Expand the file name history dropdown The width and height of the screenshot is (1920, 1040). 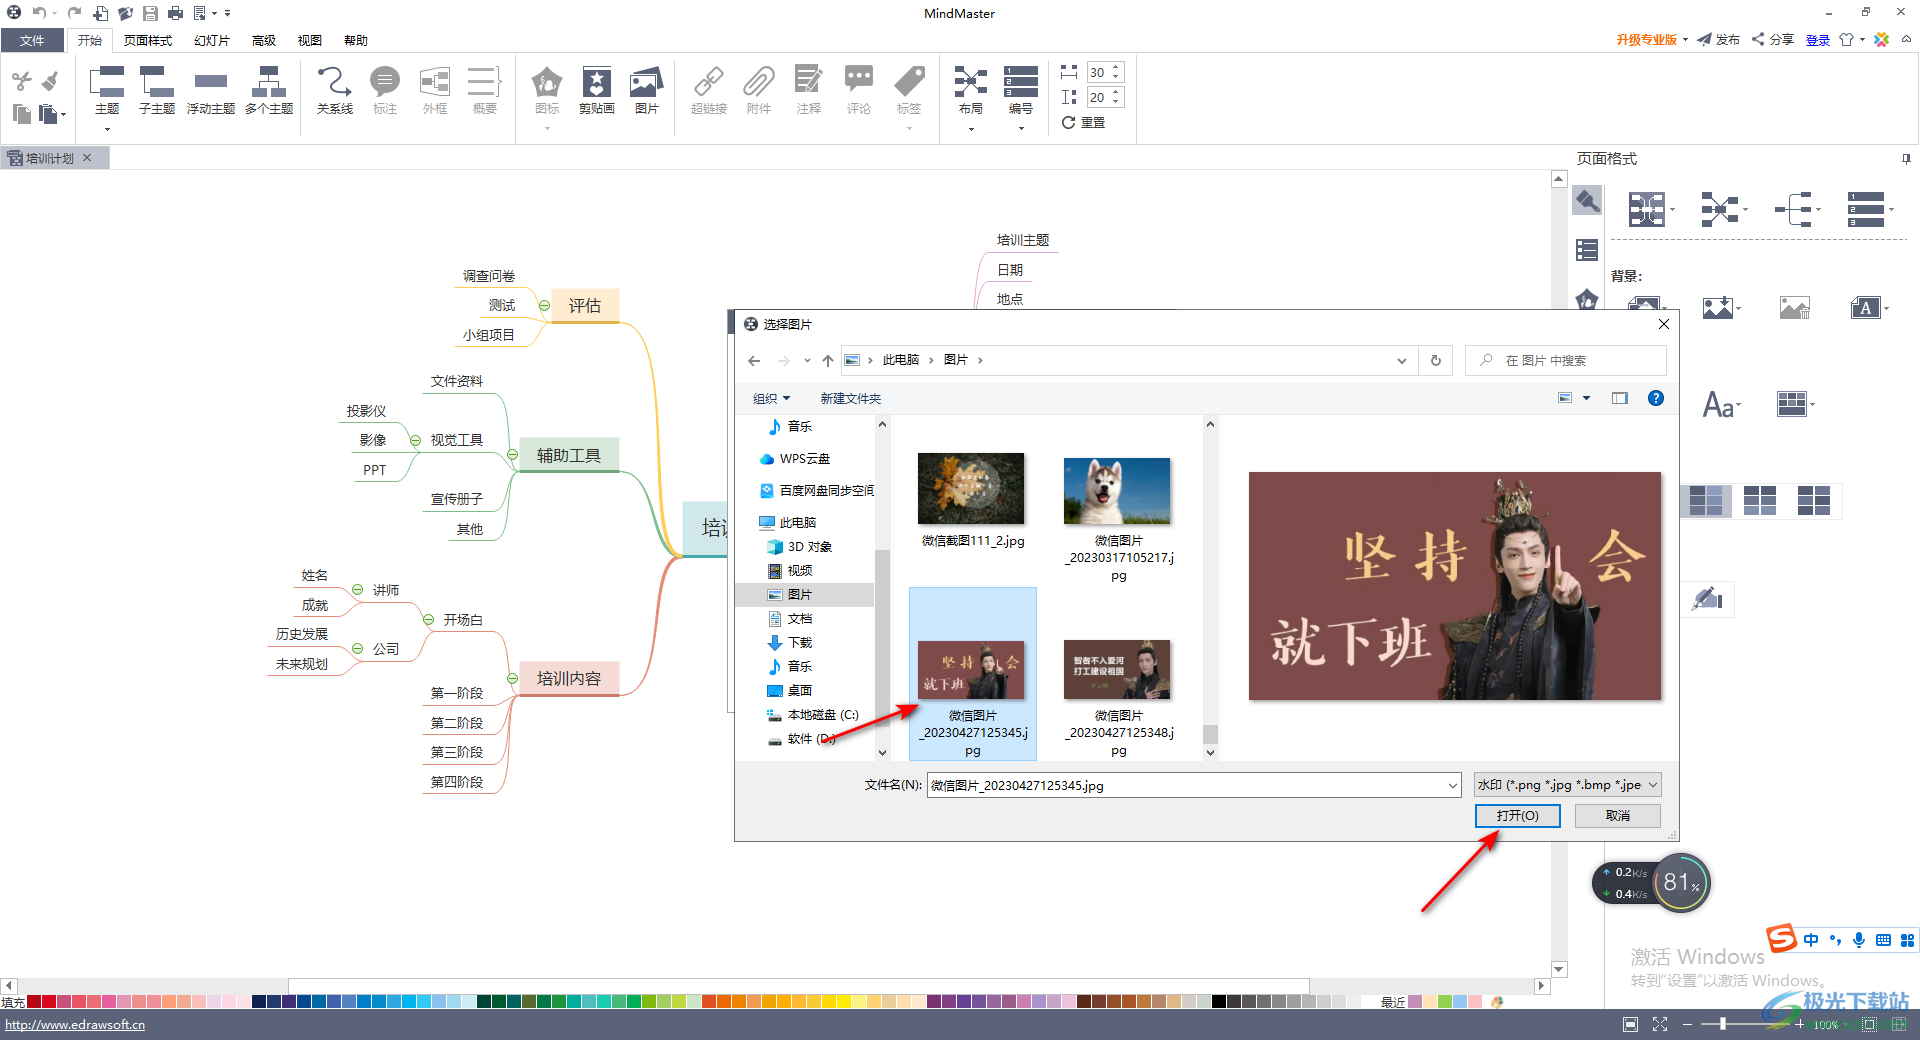point(1453,786)
